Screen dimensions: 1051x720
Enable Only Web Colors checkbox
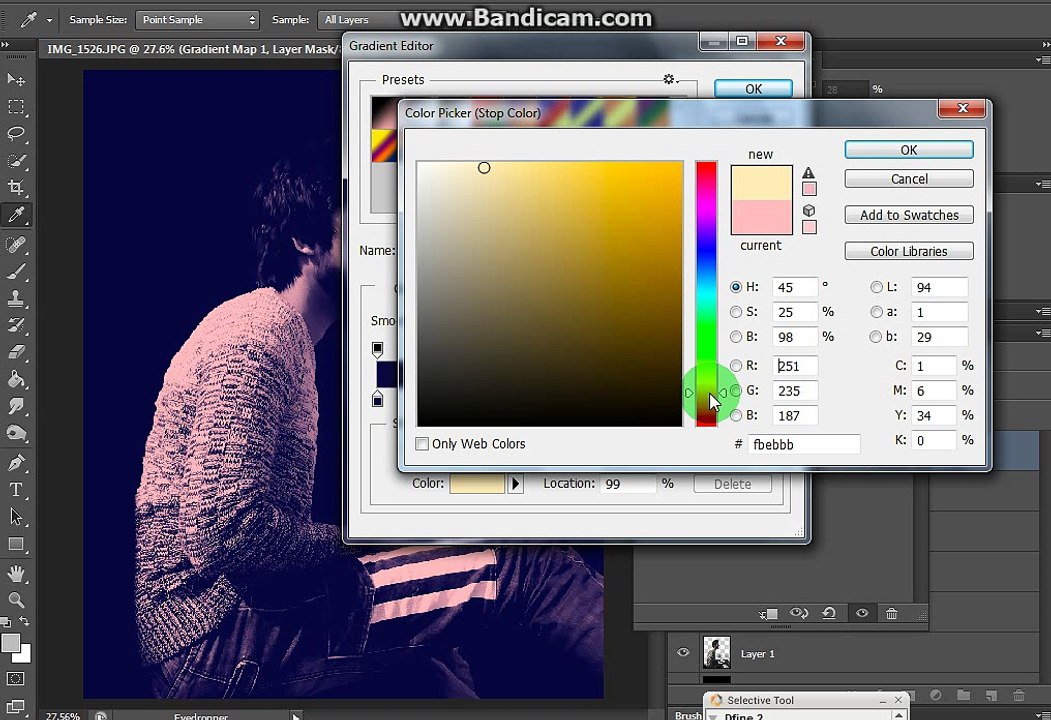click(x=422, y=444)
